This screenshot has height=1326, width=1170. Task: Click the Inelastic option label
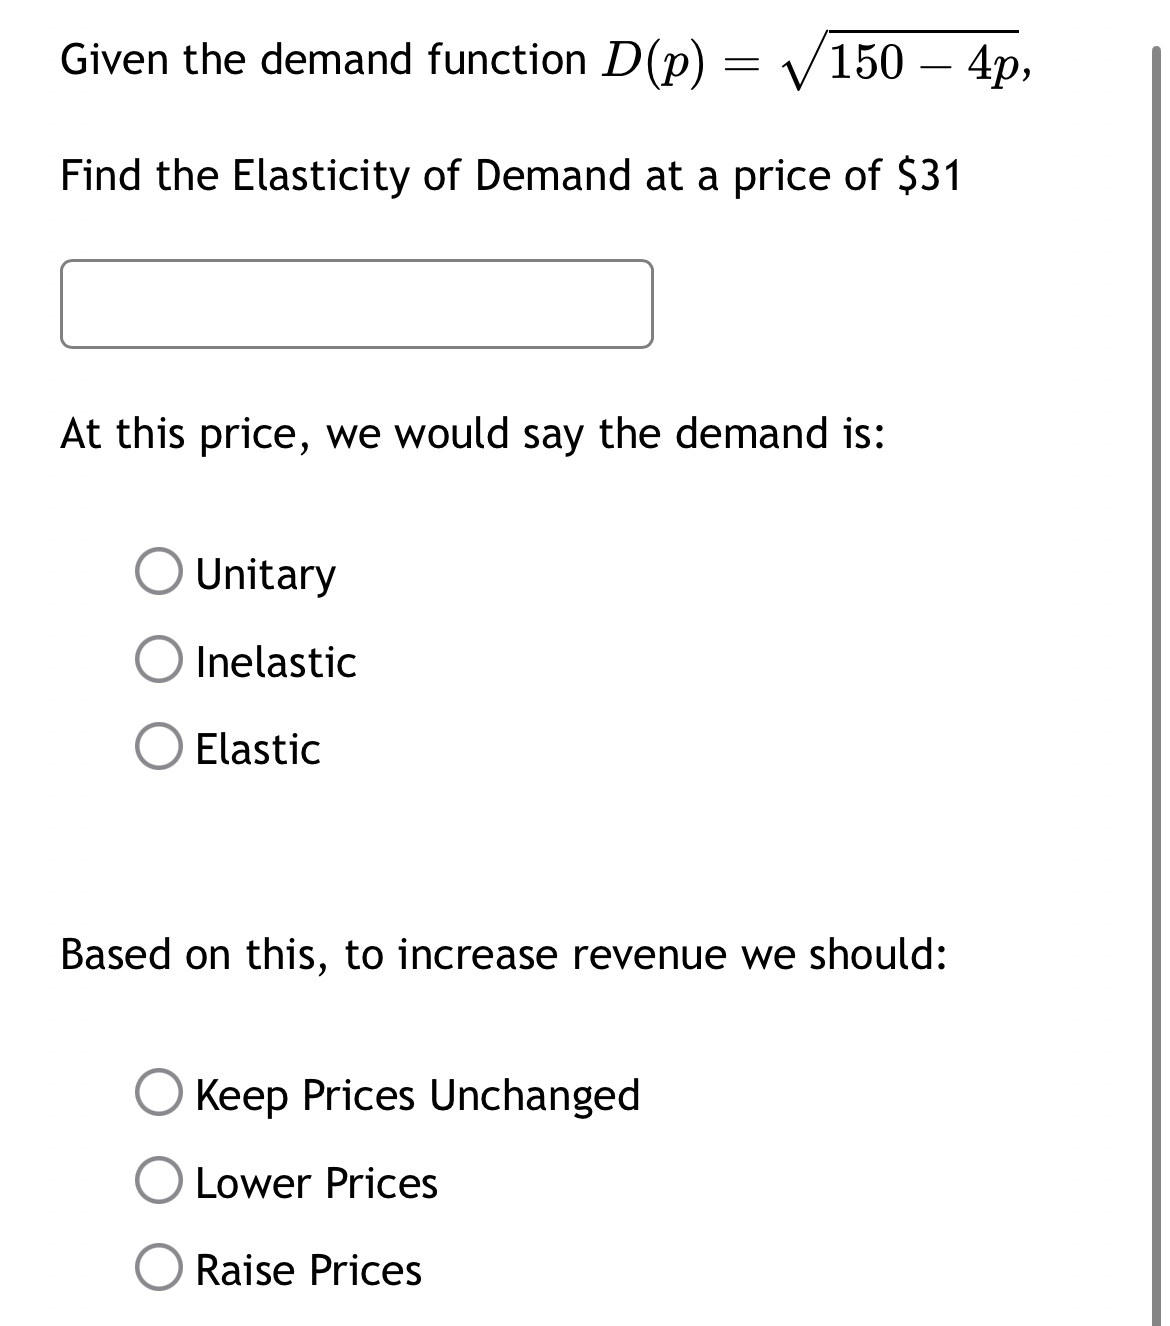274,661
